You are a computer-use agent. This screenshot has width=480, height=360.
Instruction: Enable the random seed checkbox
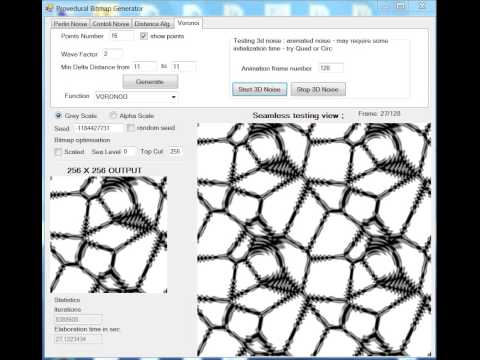[x=131, y=128]
